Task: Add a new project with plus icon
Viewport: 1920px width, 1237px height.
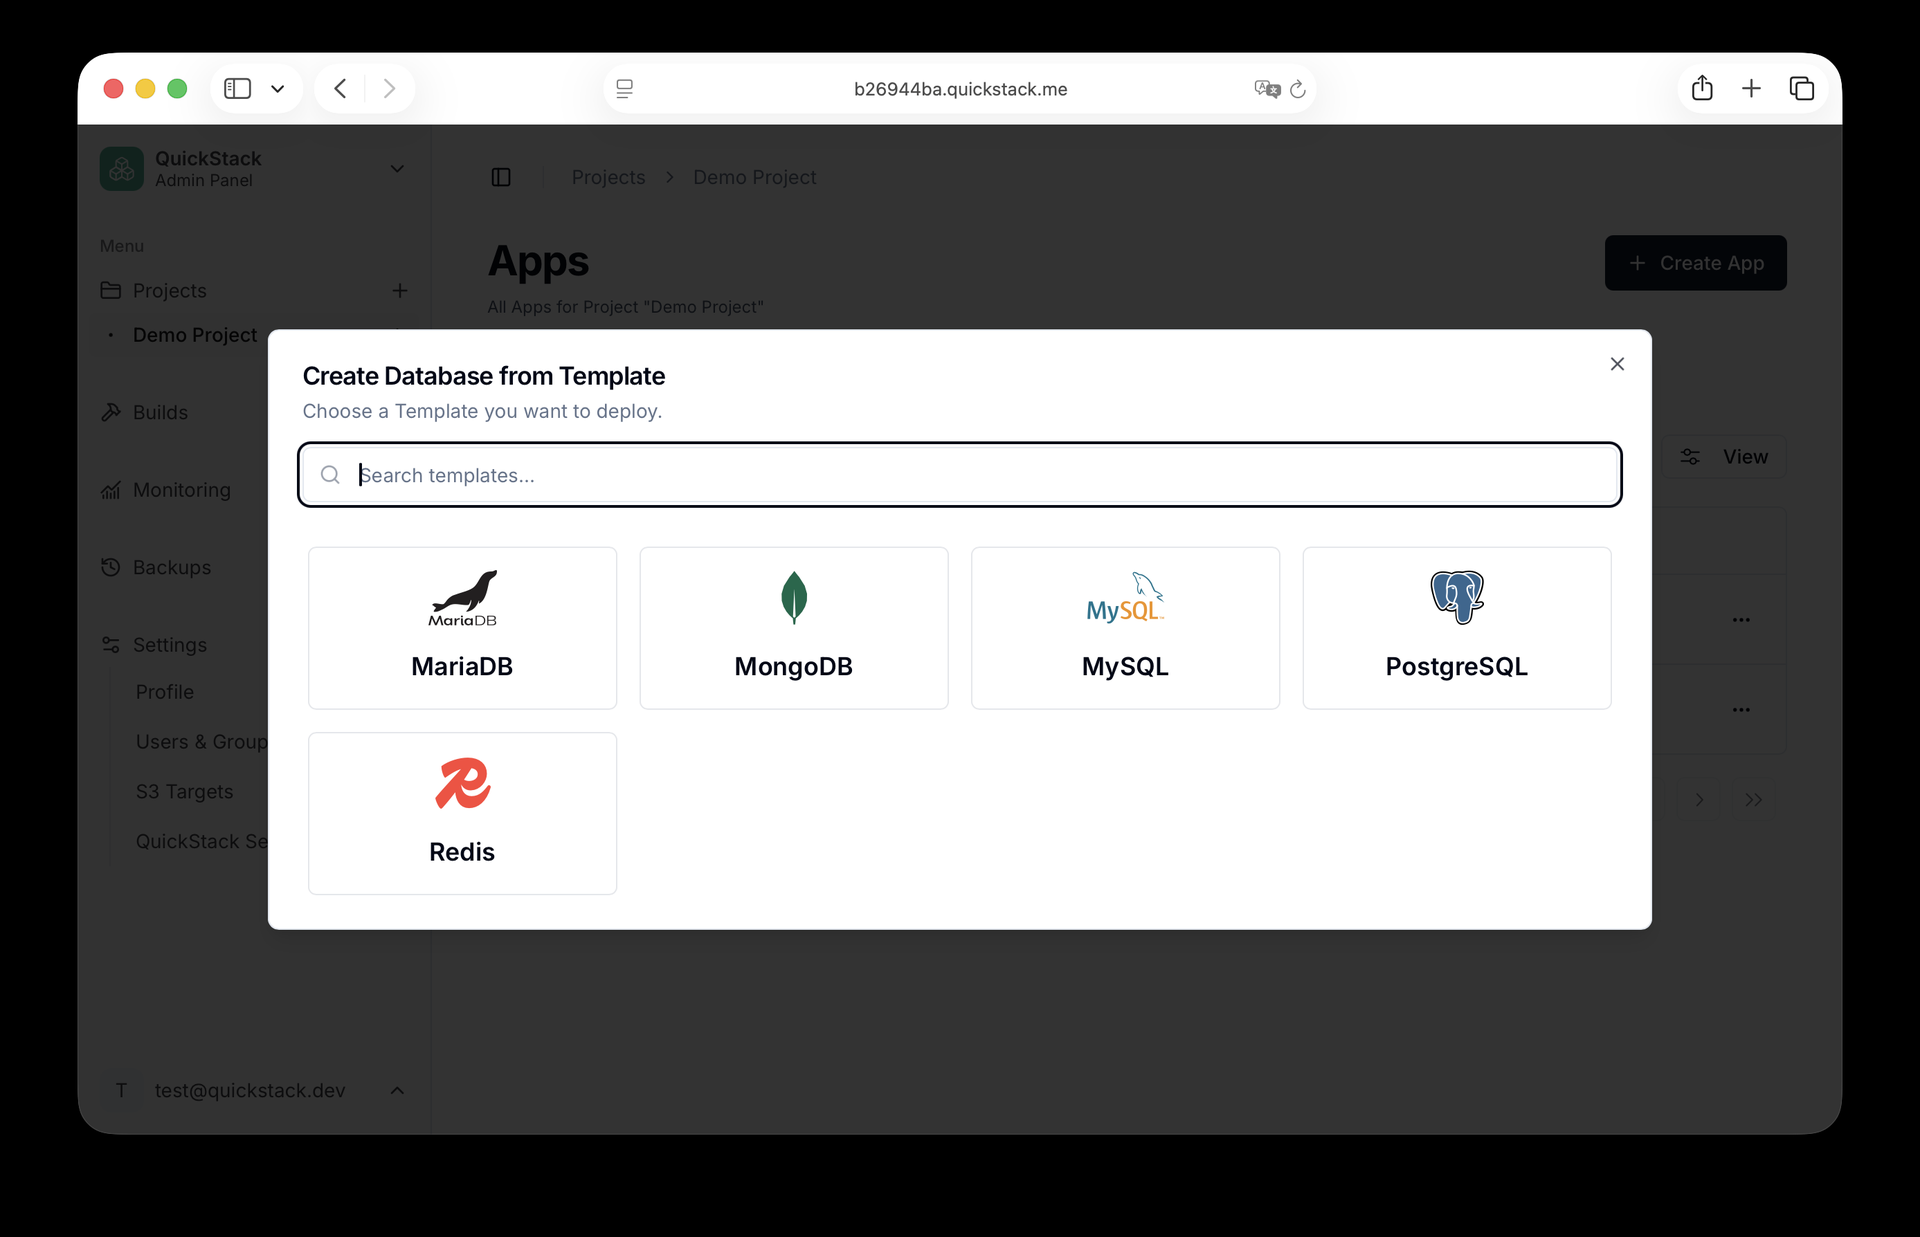Action: tap(400, 291)
